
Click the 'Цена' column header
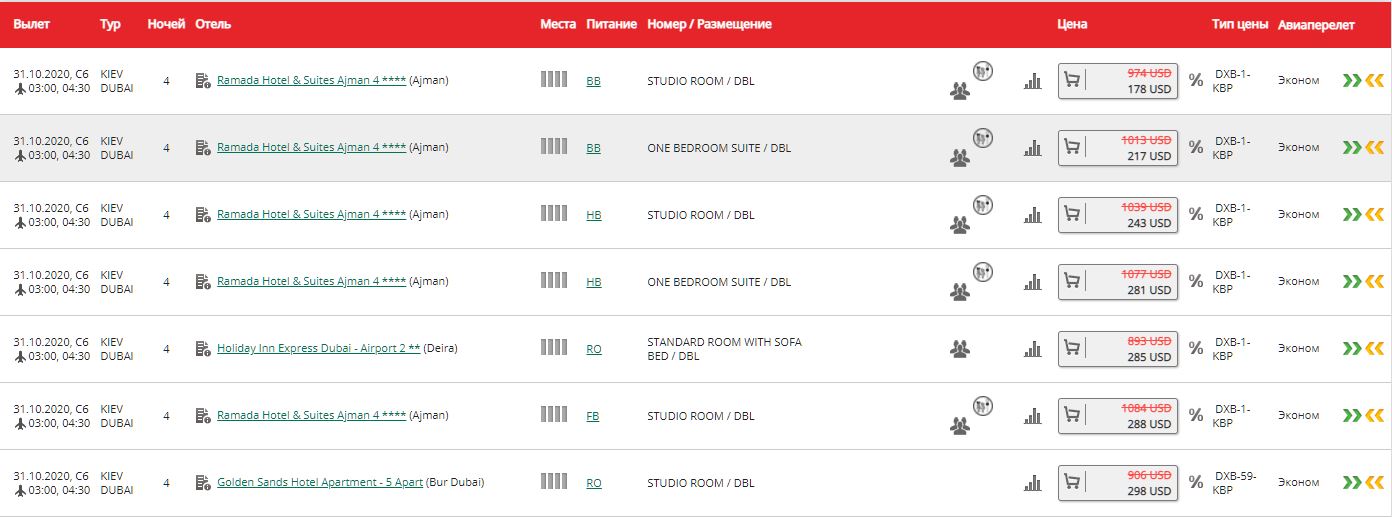pyautogui.click(x=1071, y=24)
